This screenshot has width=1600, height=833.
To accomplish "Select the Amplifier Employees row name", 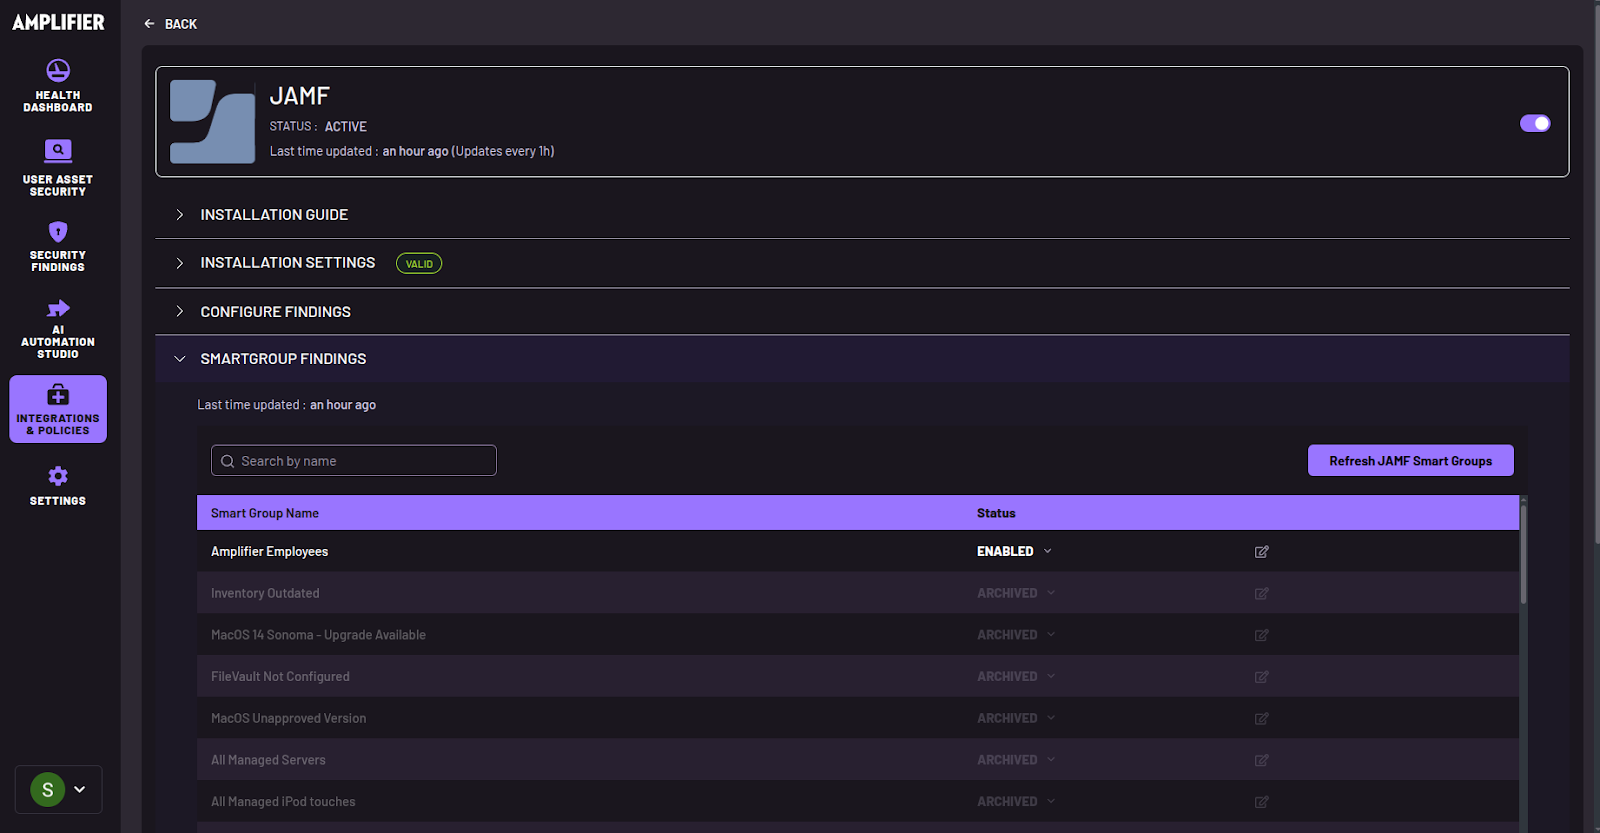I will [269, 552].
